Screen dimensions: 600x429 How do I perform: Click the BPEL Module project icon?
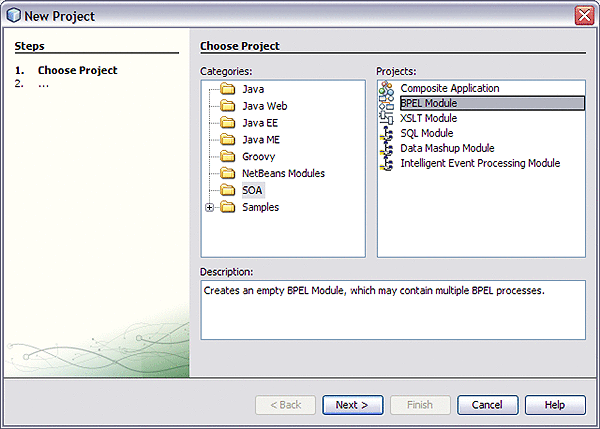pyautogui.click(x=386, y=103)
